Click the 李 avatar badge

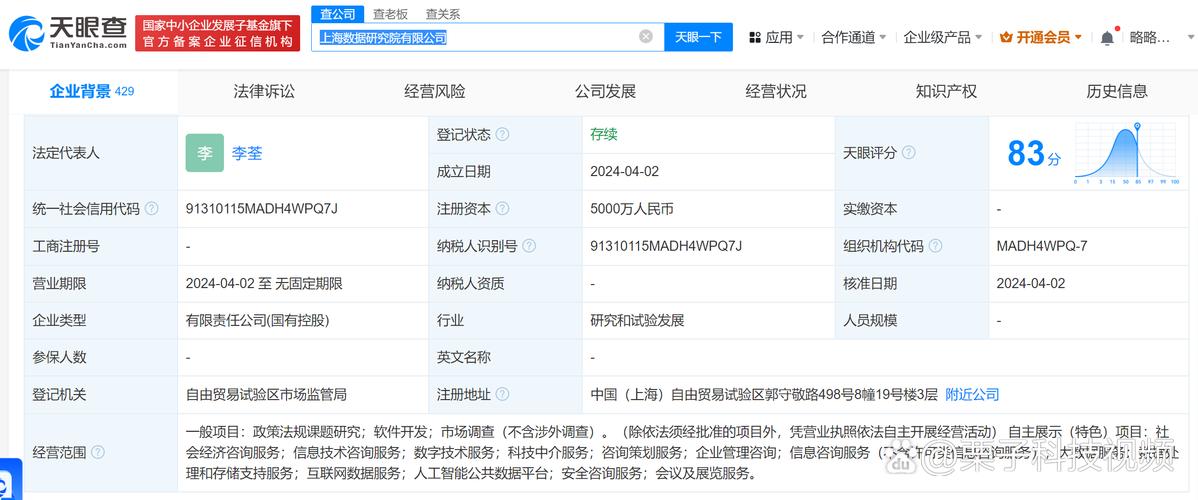[x=205, y=153]
